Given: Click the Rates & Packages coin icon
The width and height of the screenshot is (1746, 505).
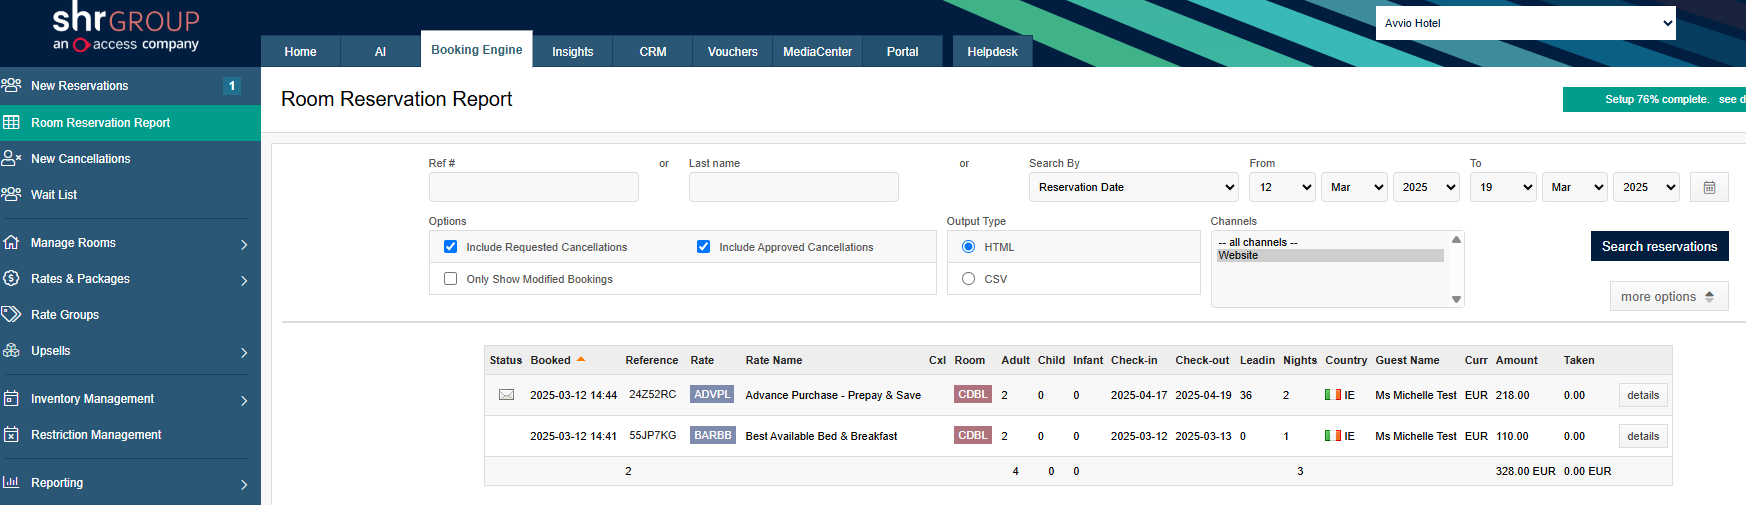Looking at the screenshot, I should [x=12, y=278].
